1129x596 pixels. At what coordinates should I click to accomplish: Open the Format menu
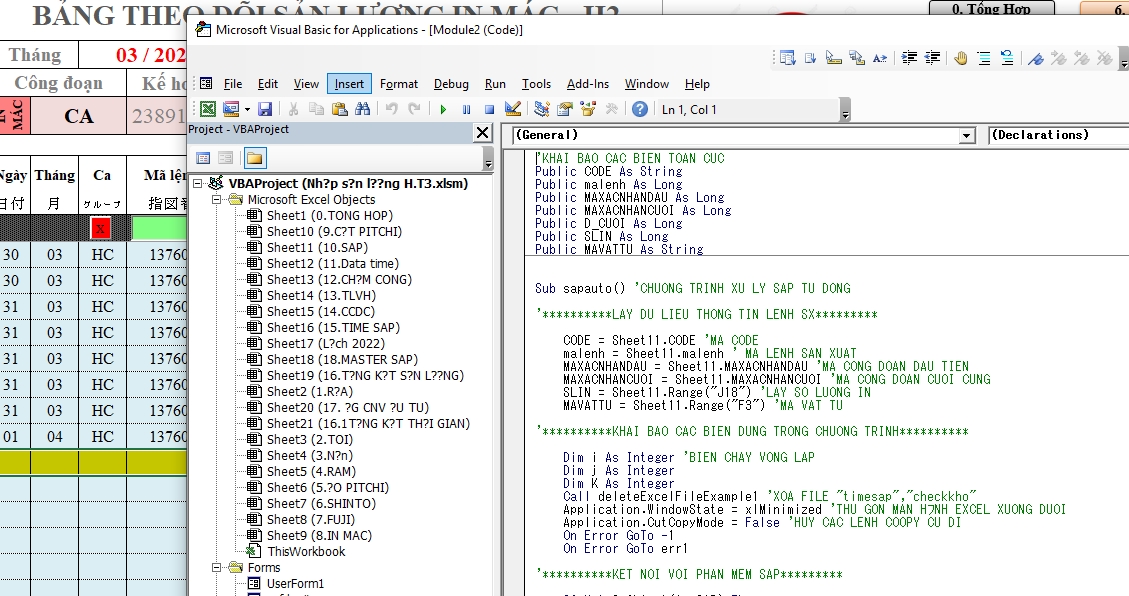tap(399, 84)
